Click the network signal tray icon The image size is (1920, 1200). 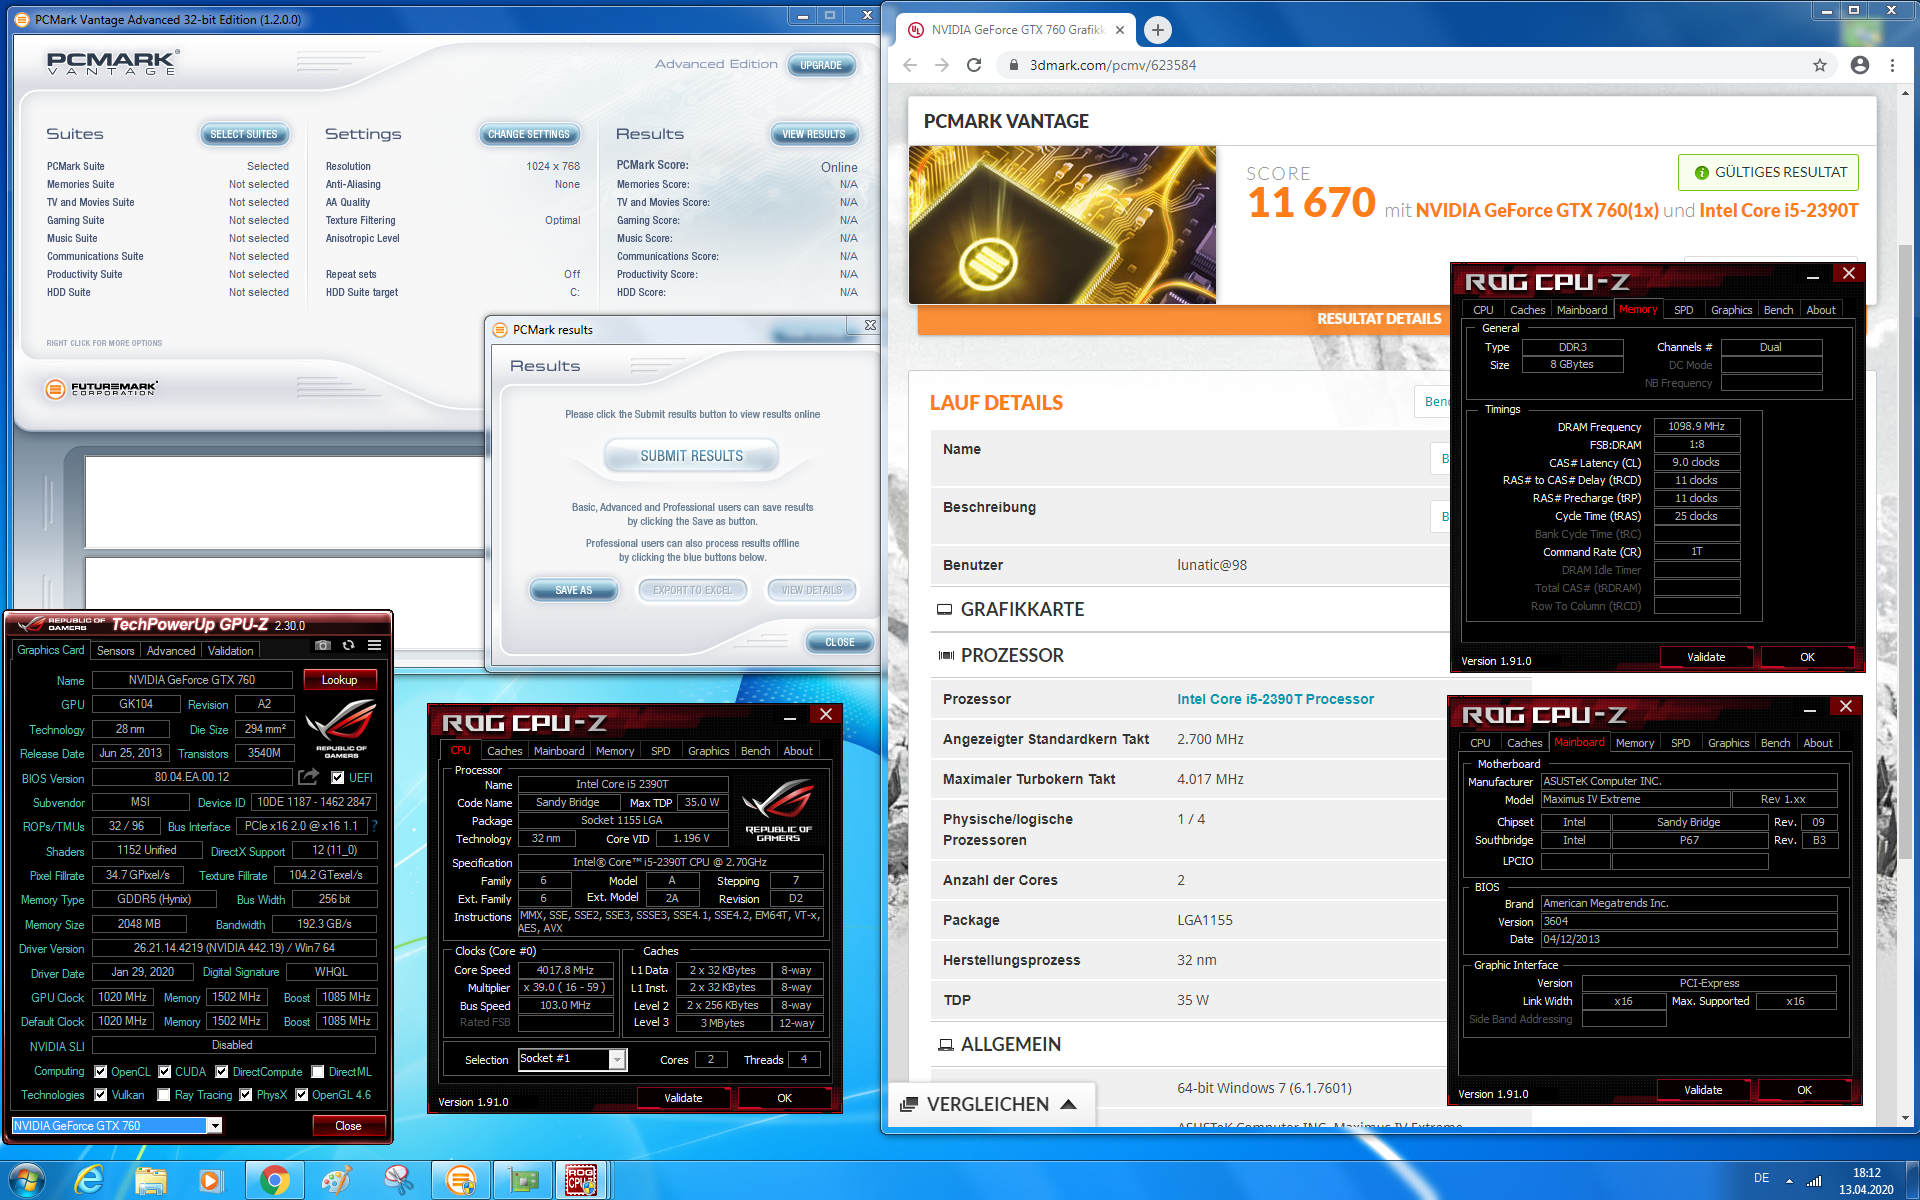click(x=1814, y=1180)
